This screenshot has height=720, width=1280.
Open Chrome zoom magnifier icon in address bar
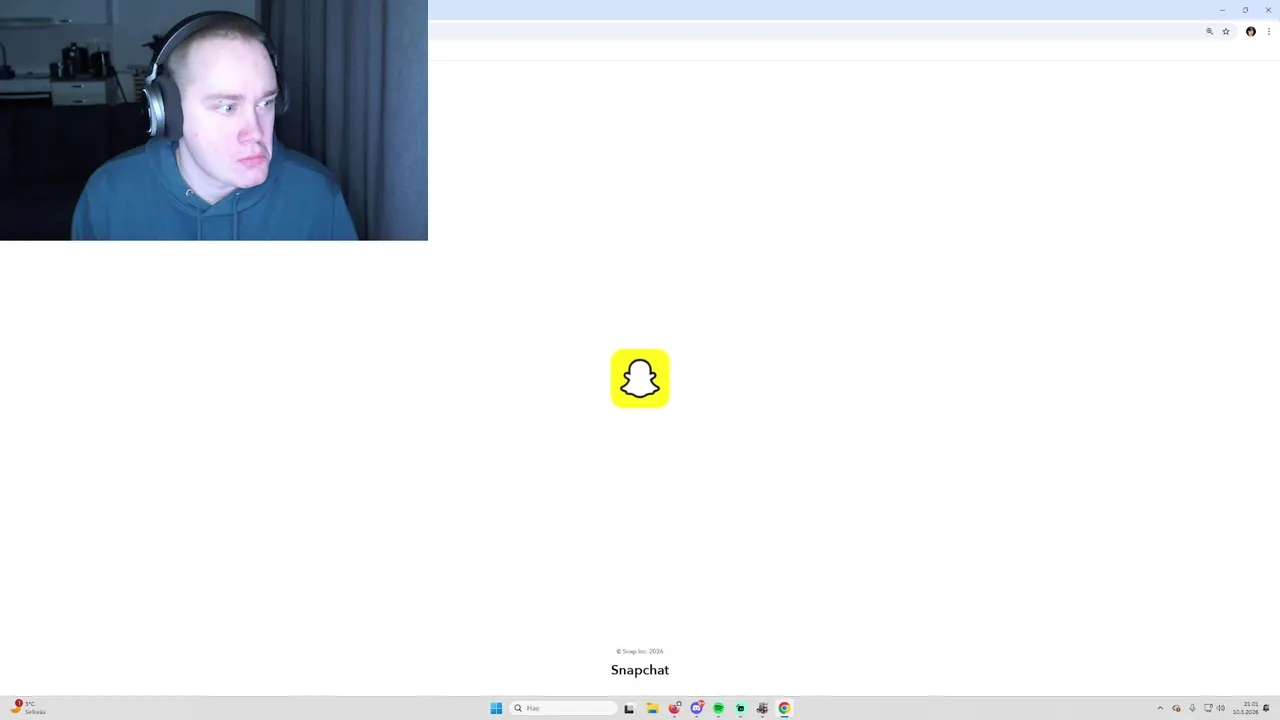pyautogui.click(x=1209, y=32)
